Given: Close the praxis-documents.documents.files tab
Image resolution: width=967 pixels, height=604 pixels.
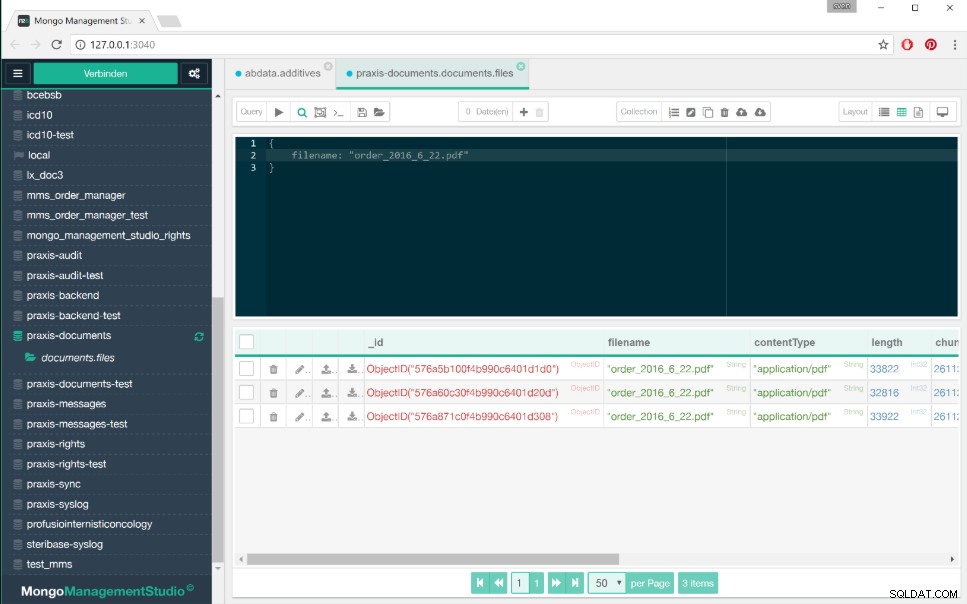Looking at the screenshot, I should [x=521, y=66].
